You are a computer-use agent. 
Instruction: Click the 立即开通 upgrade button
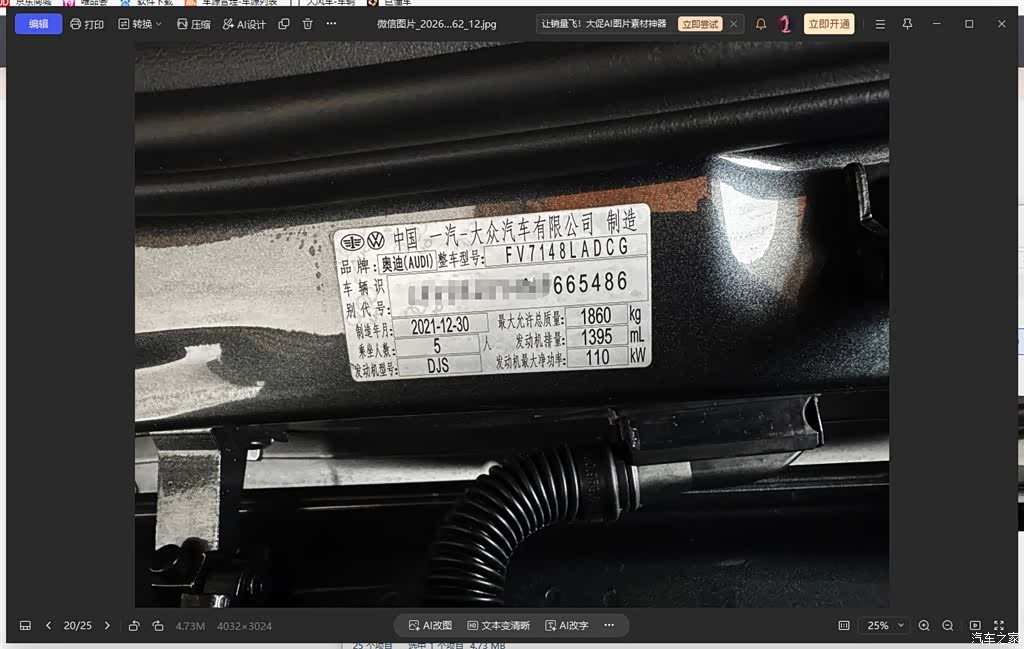(x=829, y=24)
